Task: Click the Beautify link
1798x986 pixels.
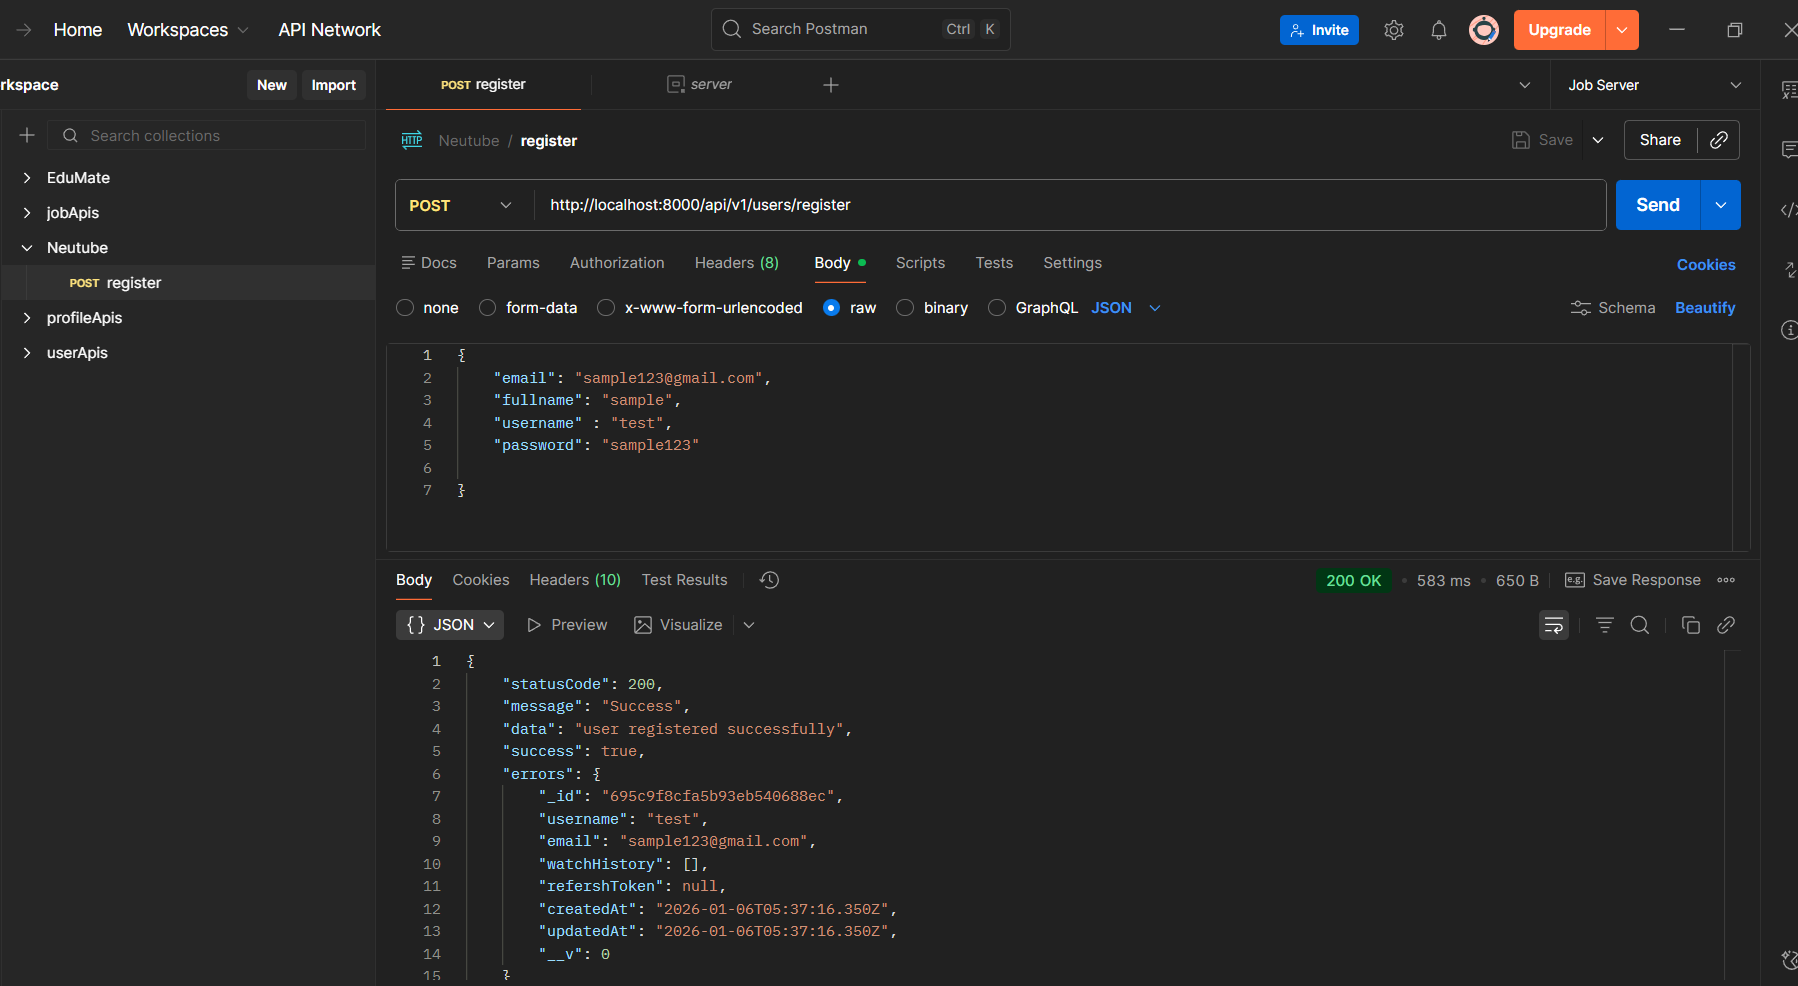Action: click(x=1705, y=308)
